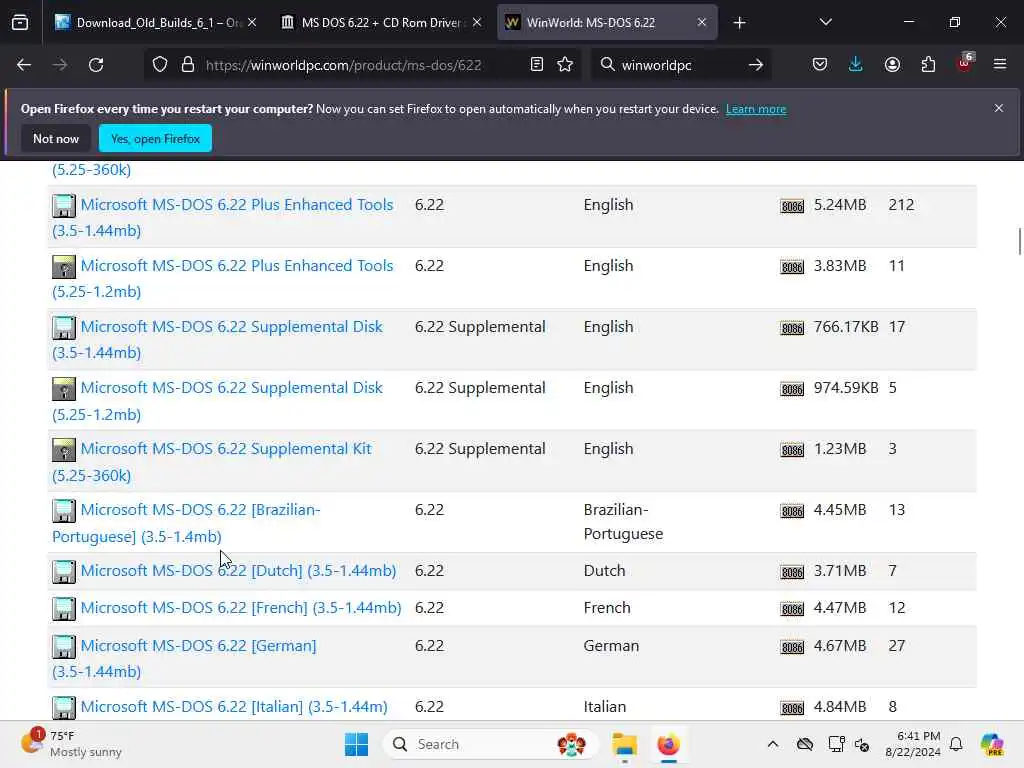Viewport: 1024px width, 768px height.
Task: Click floppy icon beside Plus Enhanced Tools 3.5
Action: coord(64,206)
